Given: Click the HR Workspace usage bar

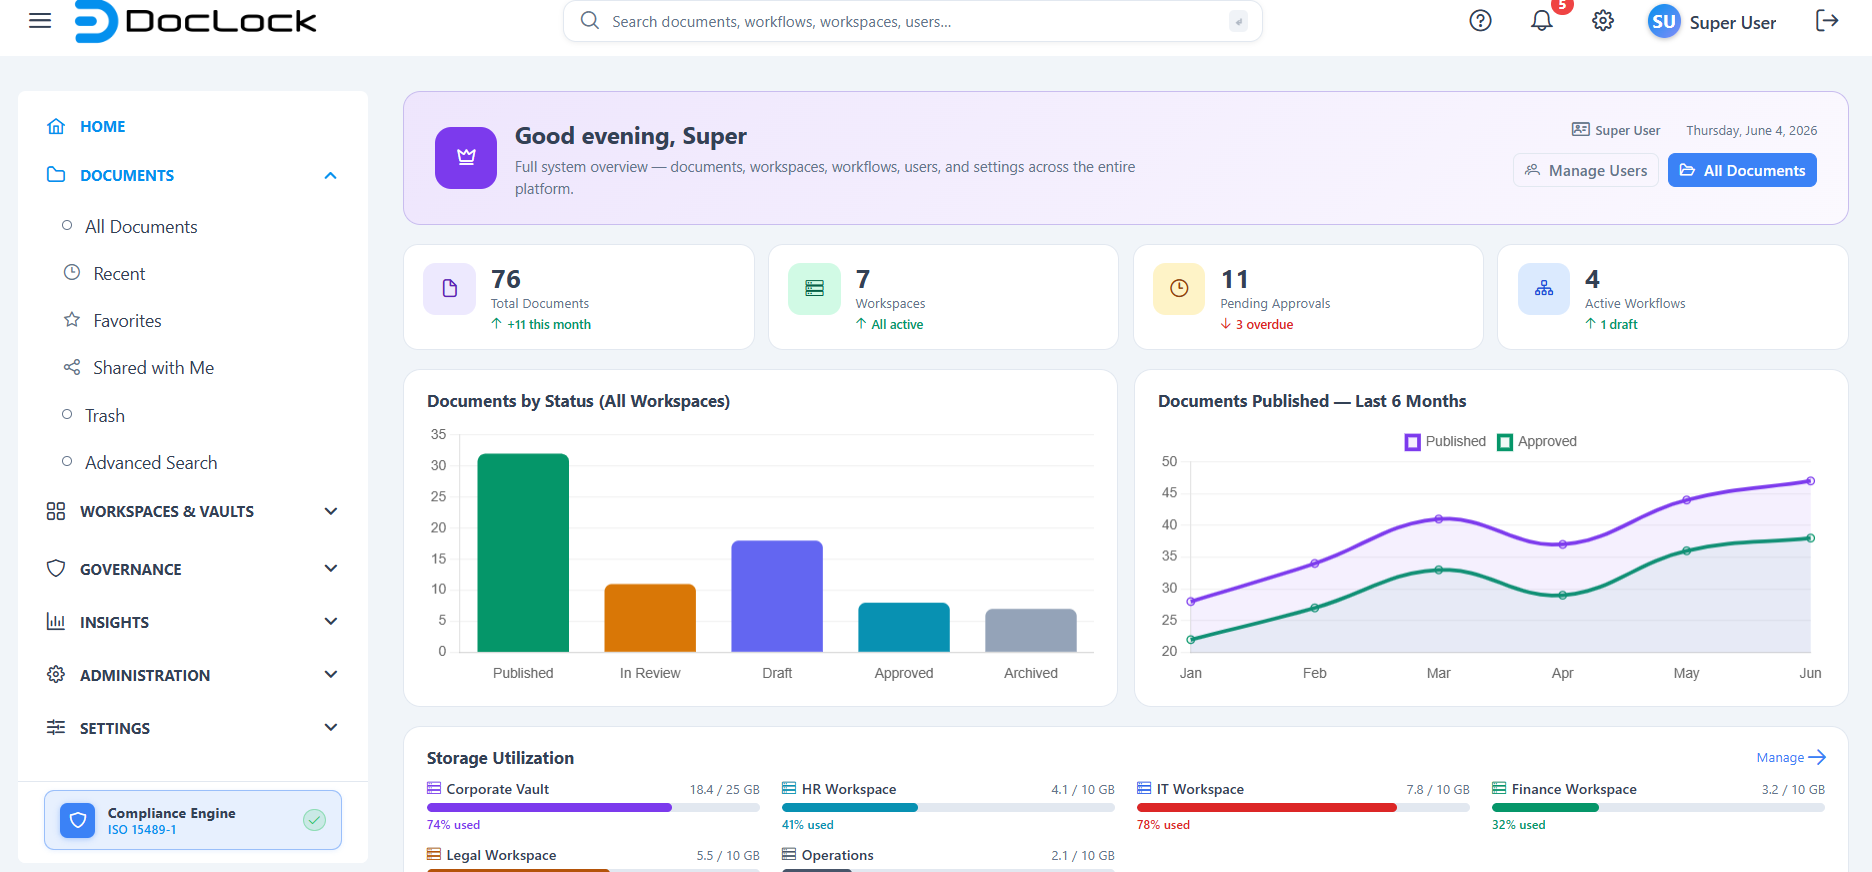Looking at the screenshot, I should 948,807.
